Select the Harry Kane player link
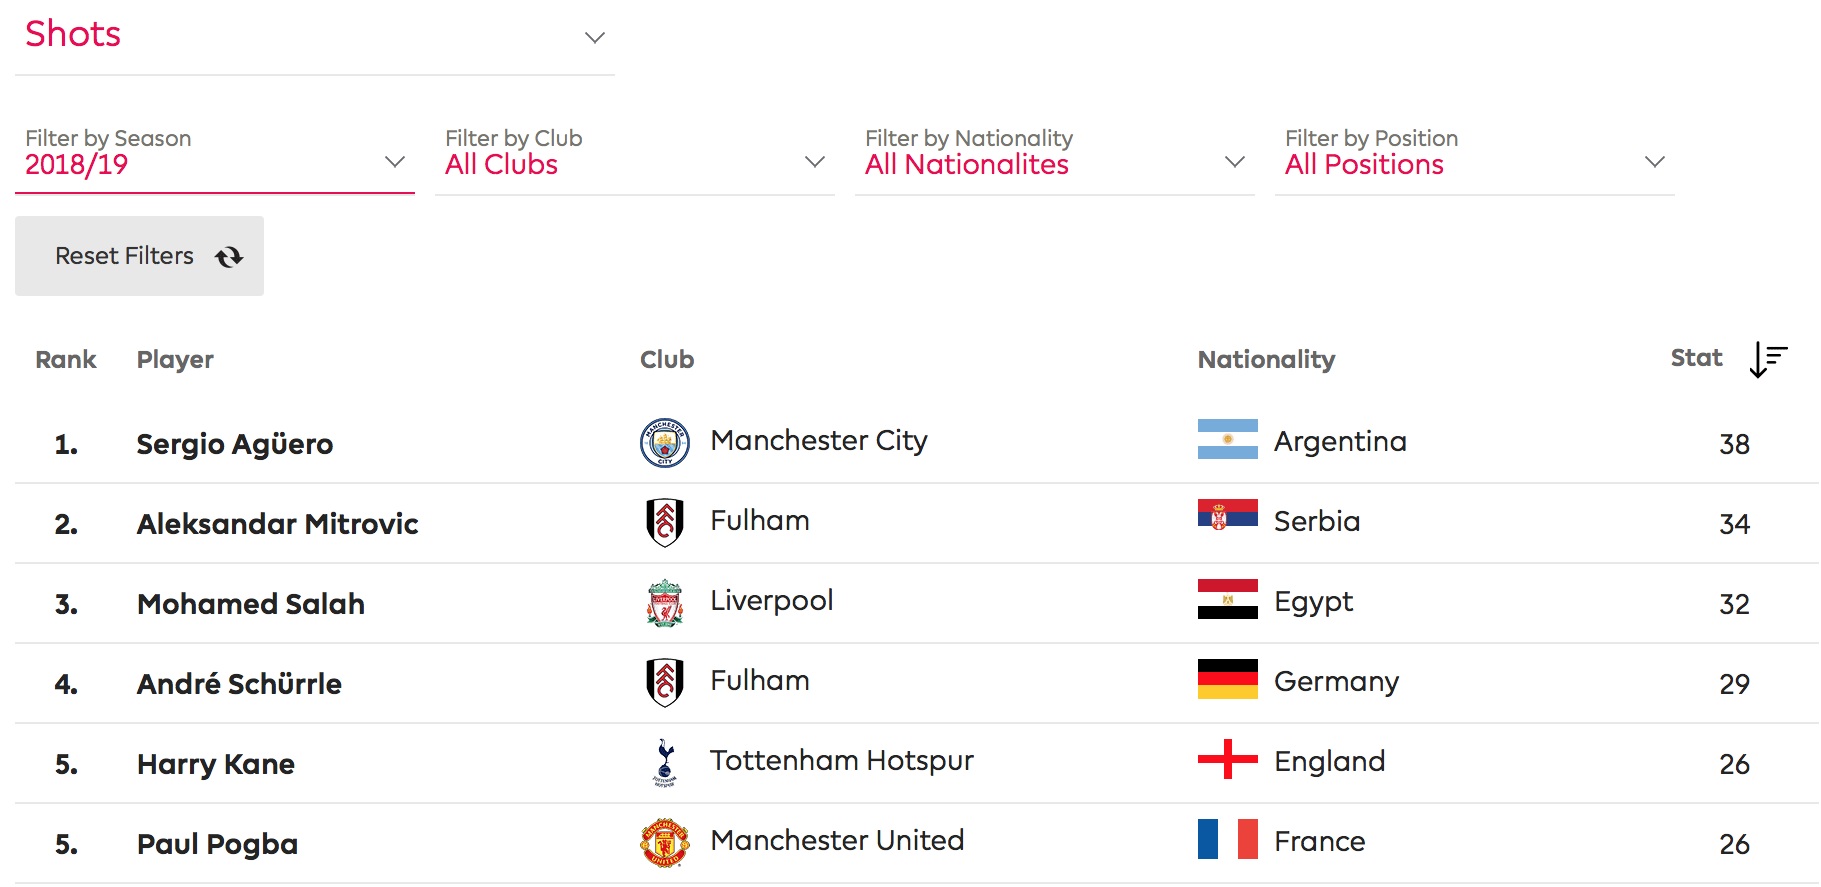This screenshot has height=887, width=1821. click(x=216, y=764)
